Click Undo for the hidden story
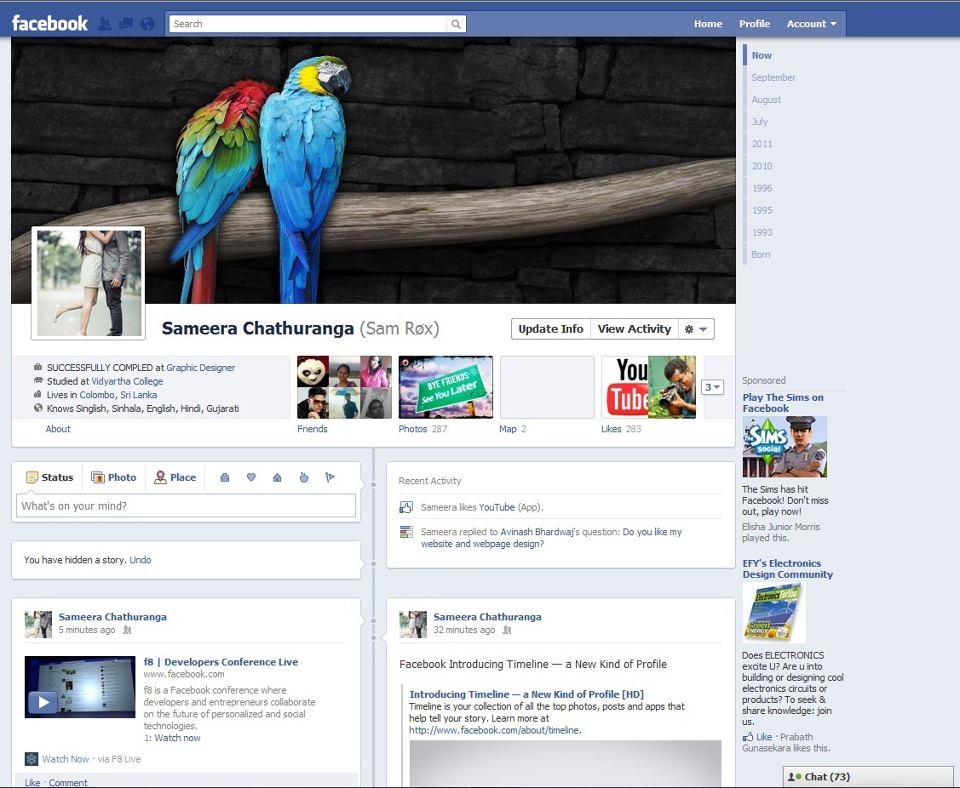The height and width of the screenshot is (788, 960). 140,560
